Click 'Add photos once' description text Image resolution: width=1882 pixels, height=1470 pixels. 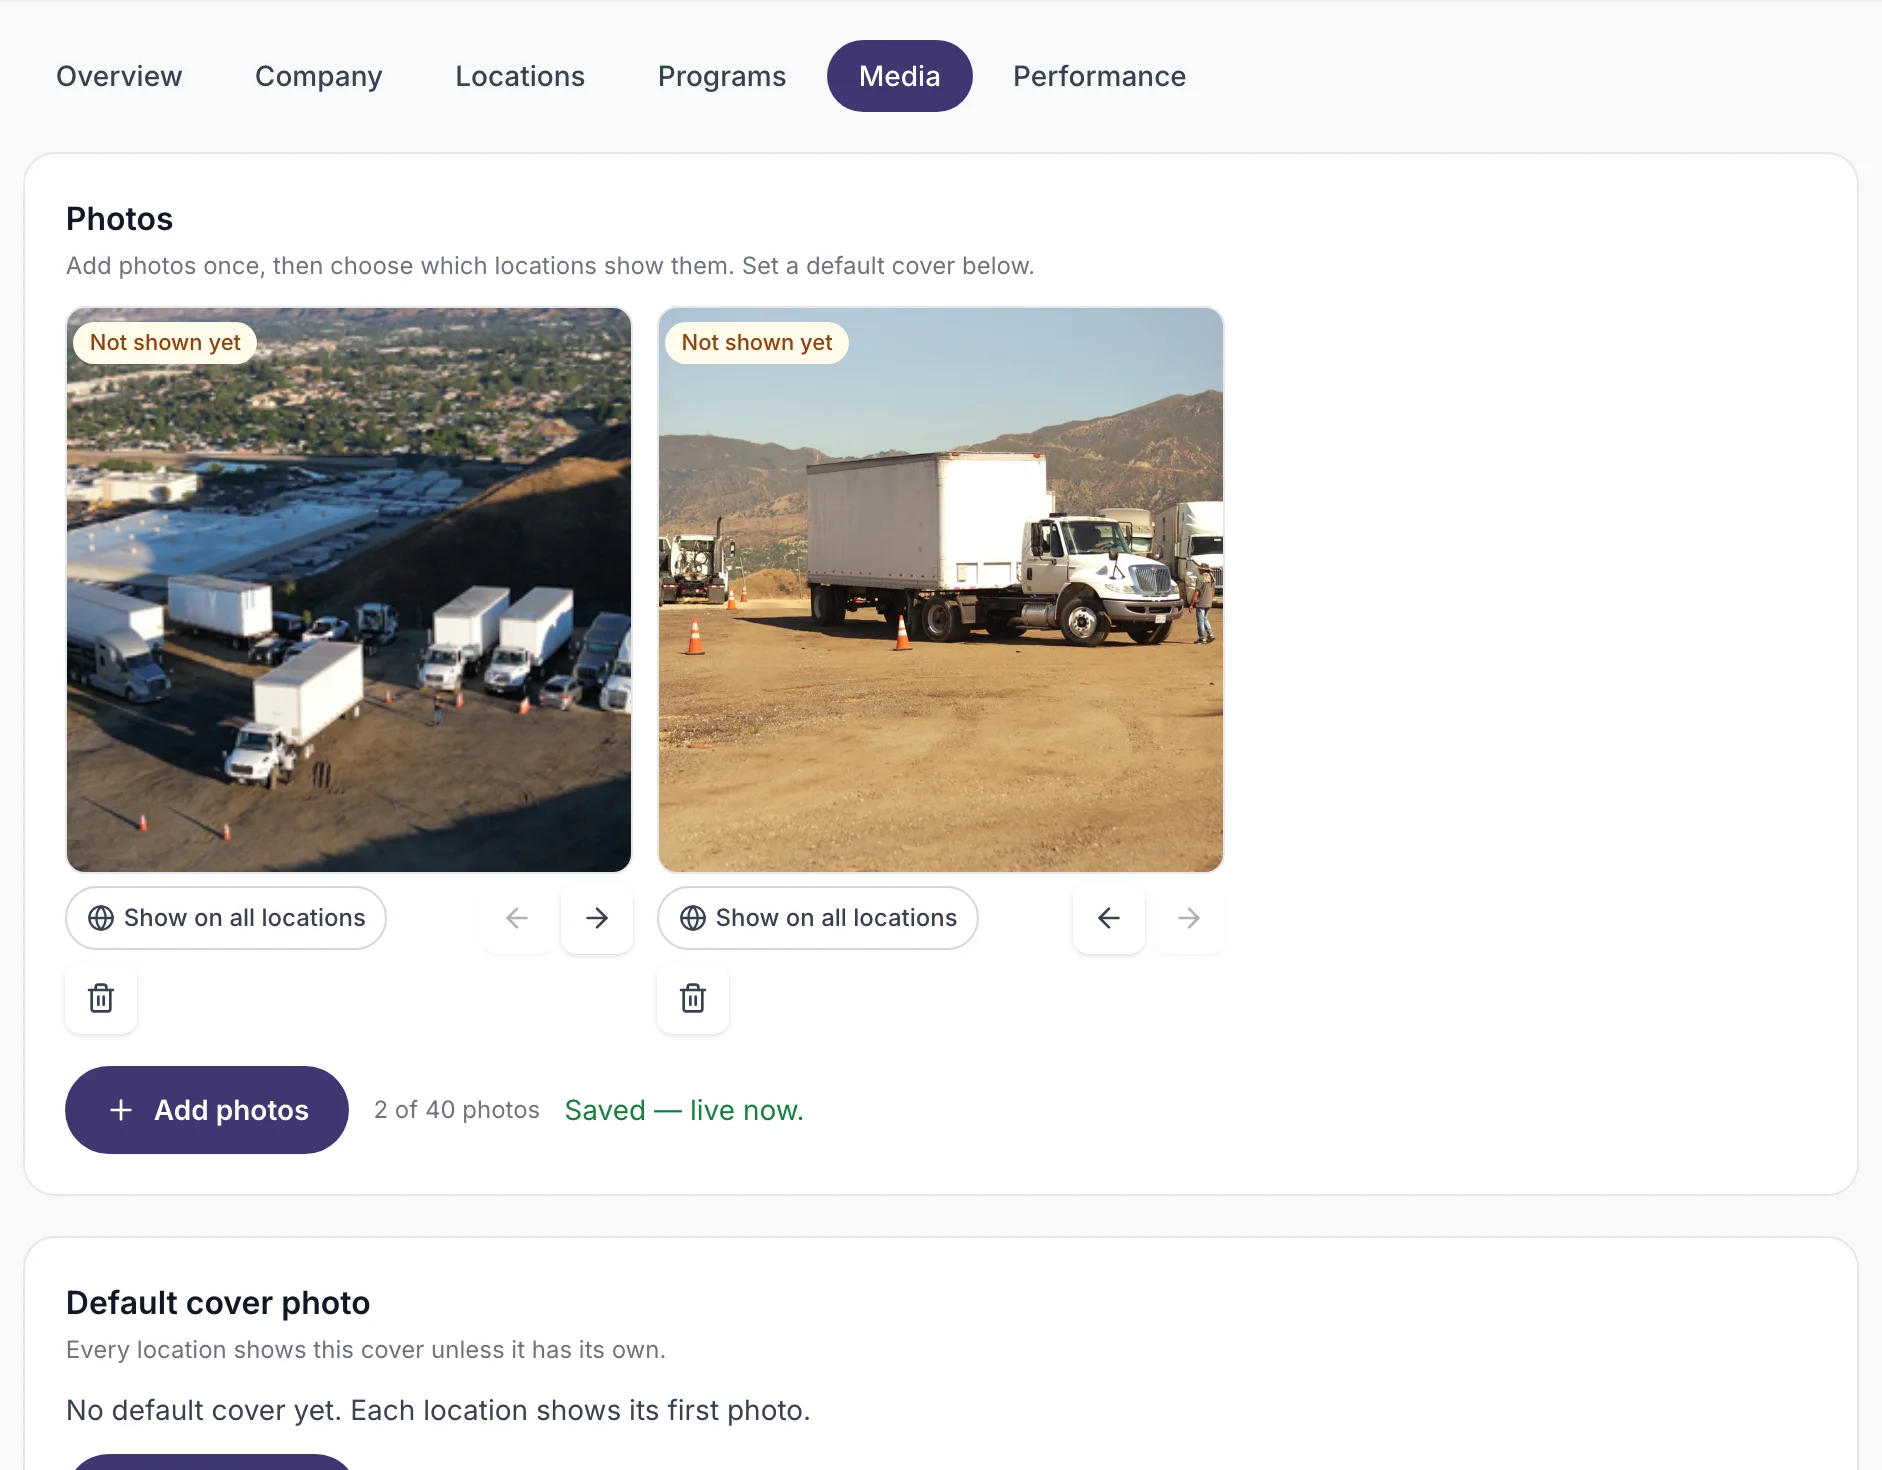(x=550, y=266)
